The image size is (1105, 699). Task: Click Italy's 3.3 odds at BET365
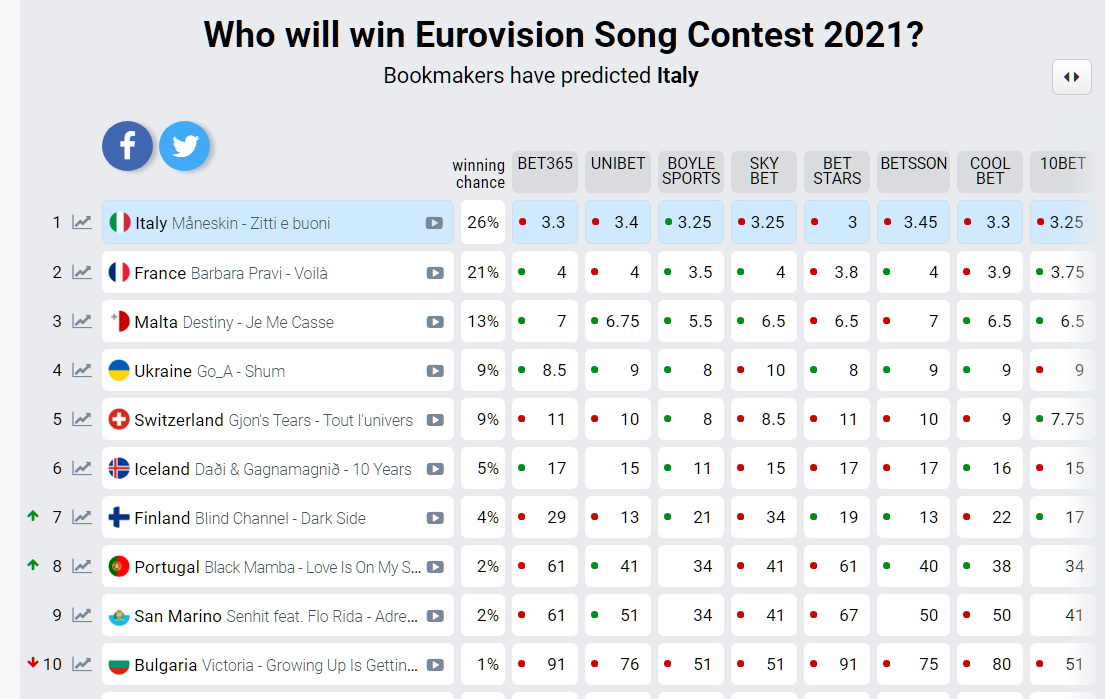[545, 223]
